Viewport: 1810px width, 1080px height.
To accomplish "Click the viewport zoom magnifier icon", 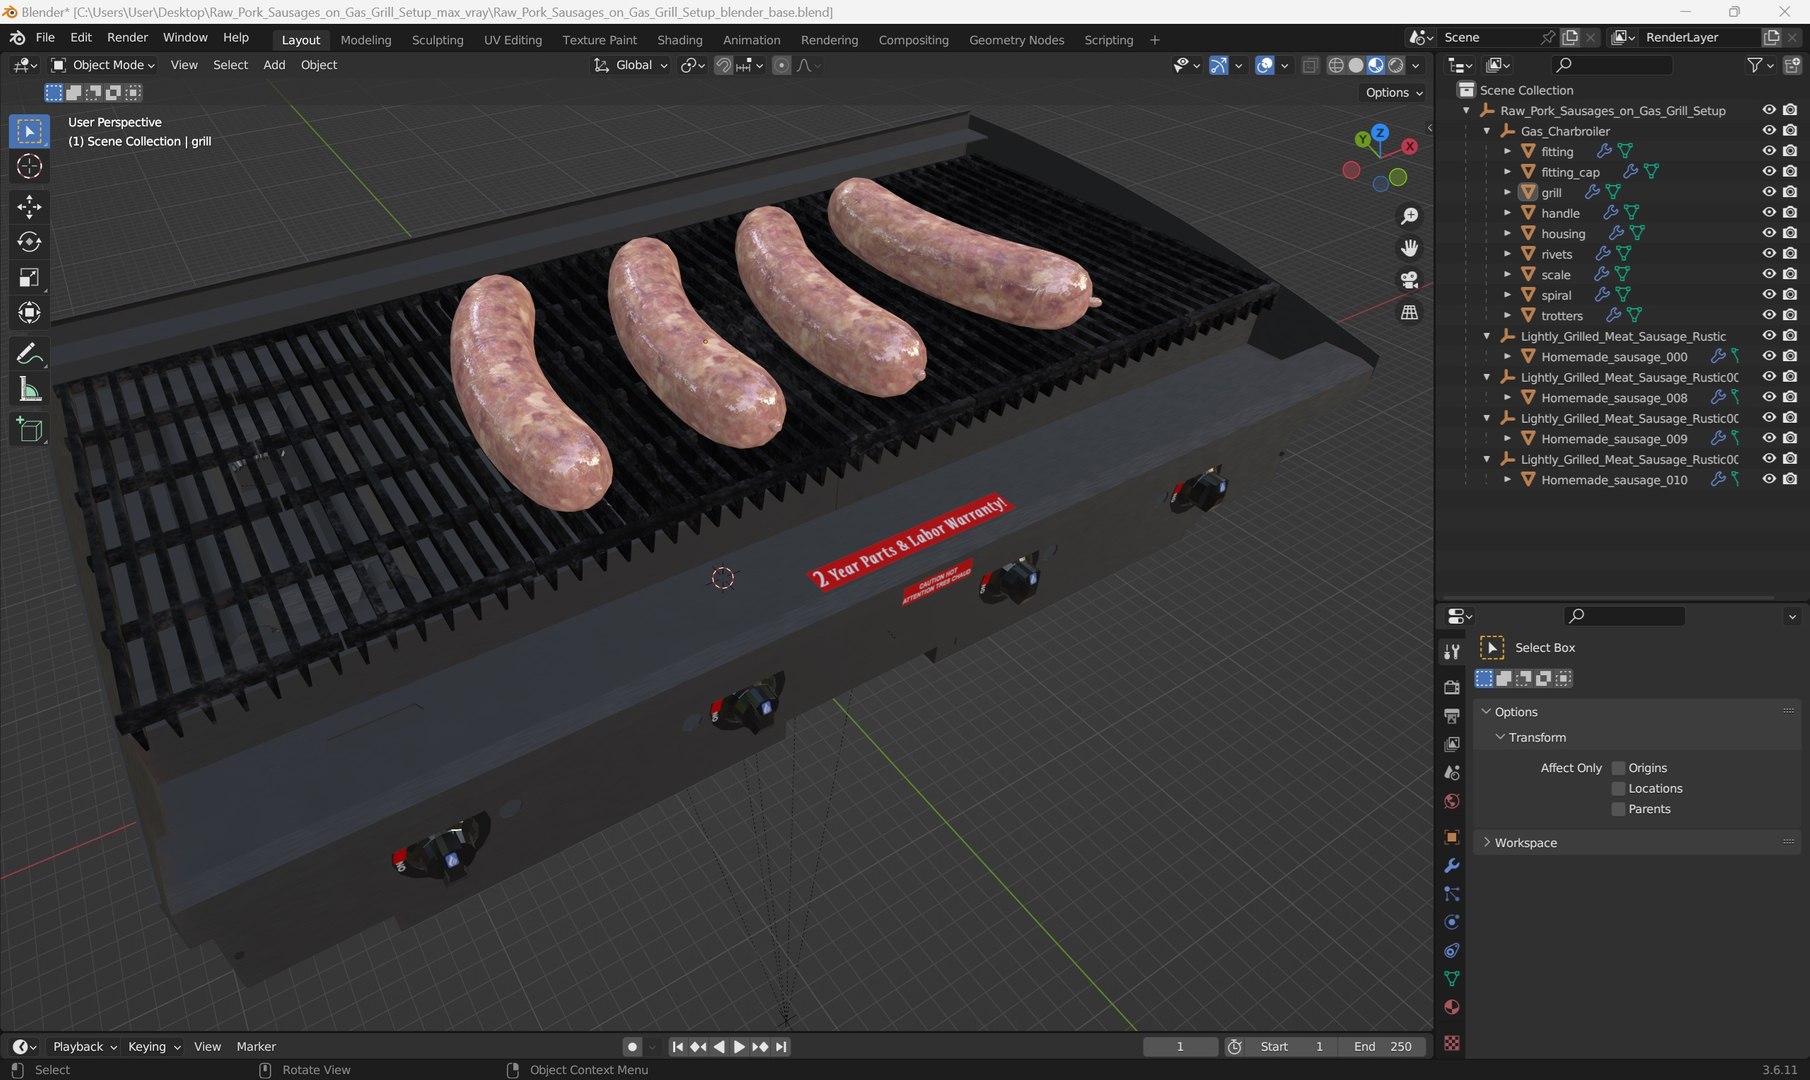I will pos(1409,216).
